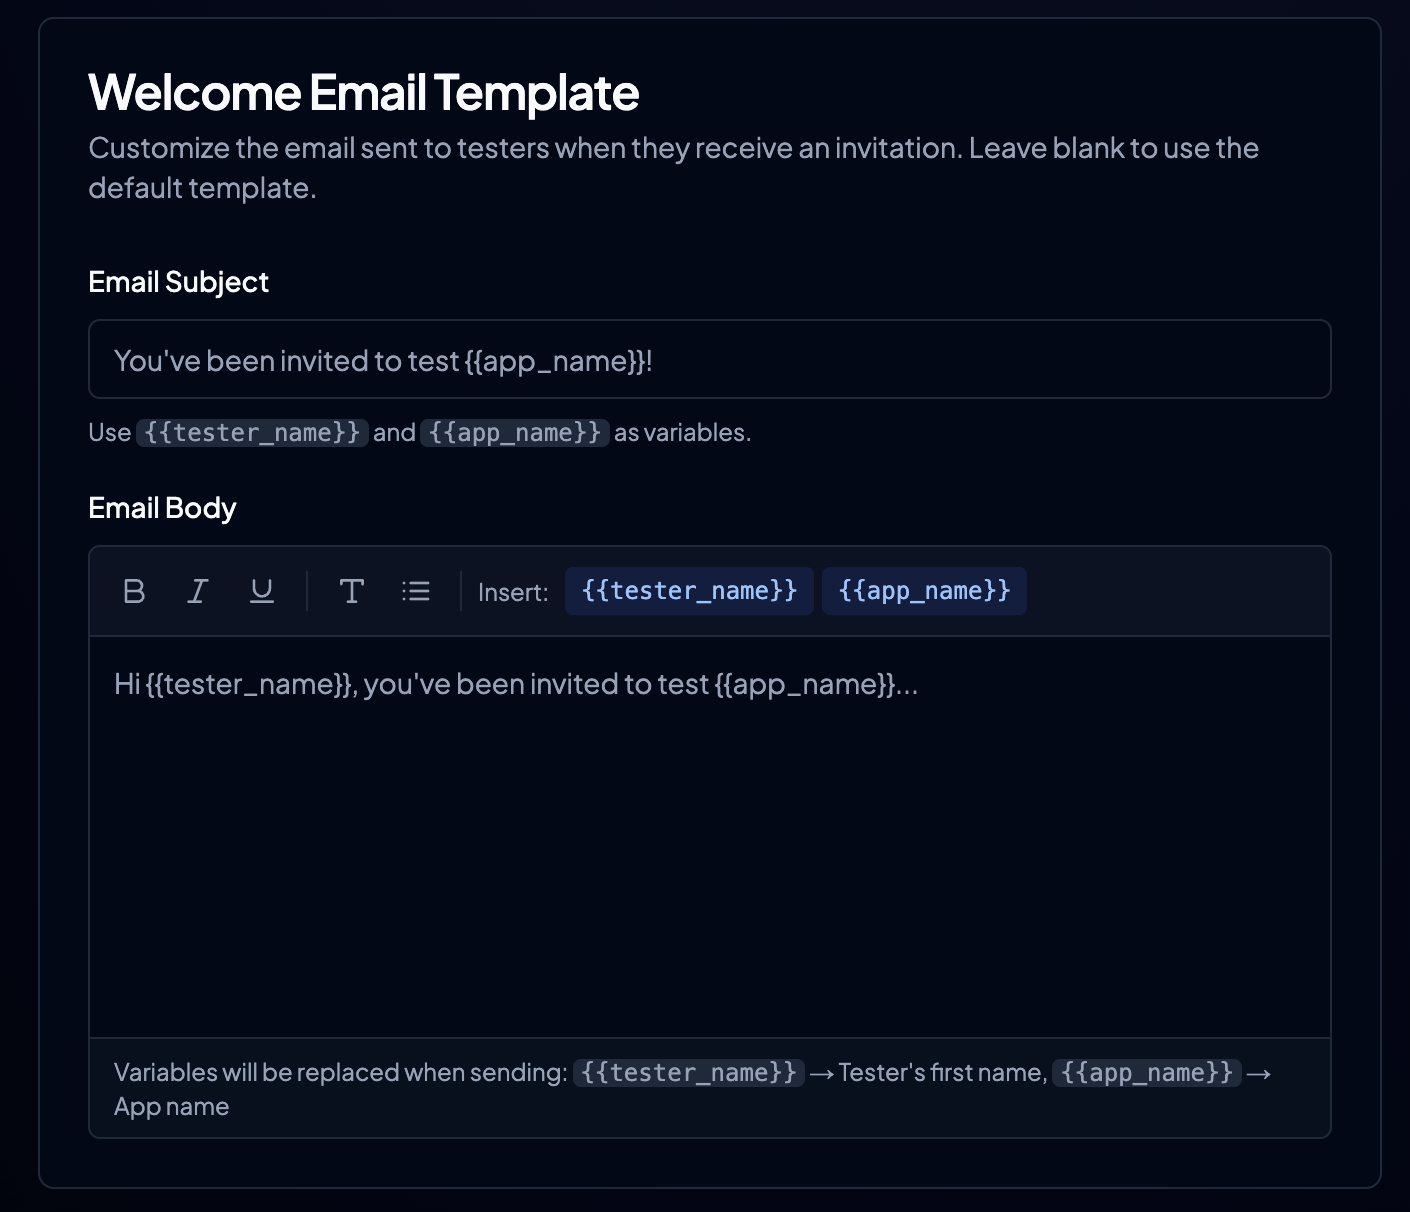Viewport: 1410px width, 1212px height.
Task: Click the {{app_name}} code tag in the helper text
Action: [514, 432]
